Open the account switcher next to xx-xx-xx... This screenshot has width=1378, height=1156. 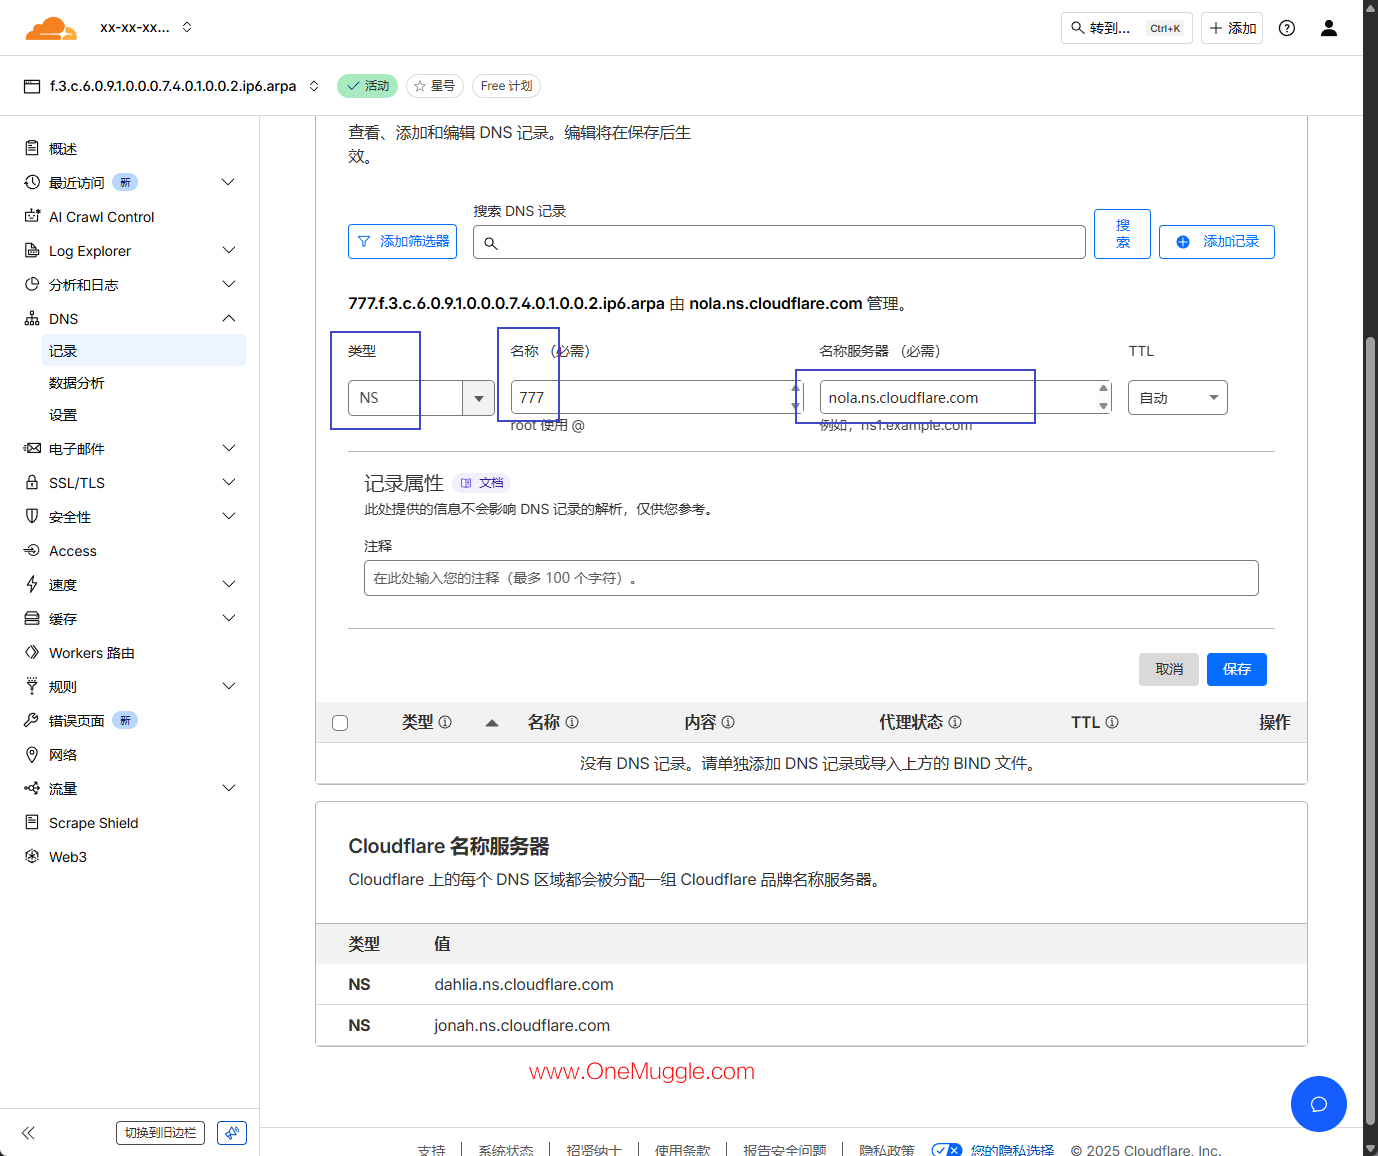pyautogui.click(x=187, y=28)
